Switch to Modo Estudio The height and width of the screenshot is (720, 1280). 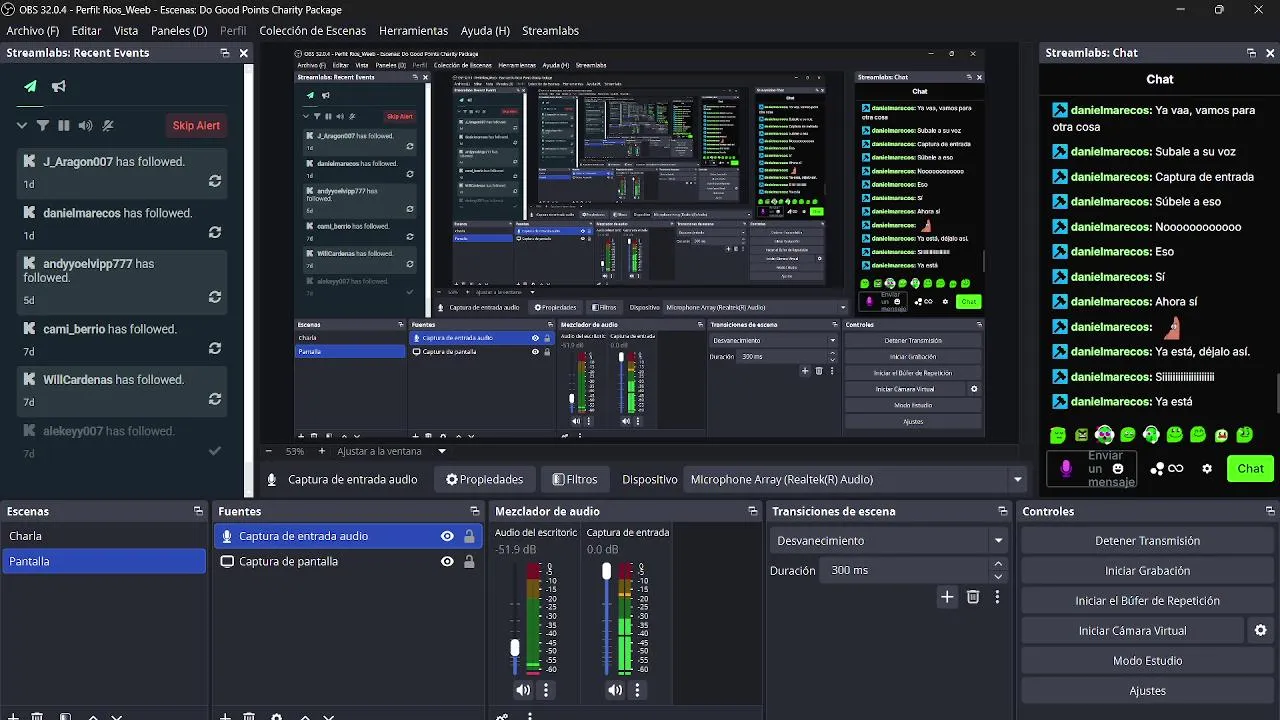(x=1147, y=661)
